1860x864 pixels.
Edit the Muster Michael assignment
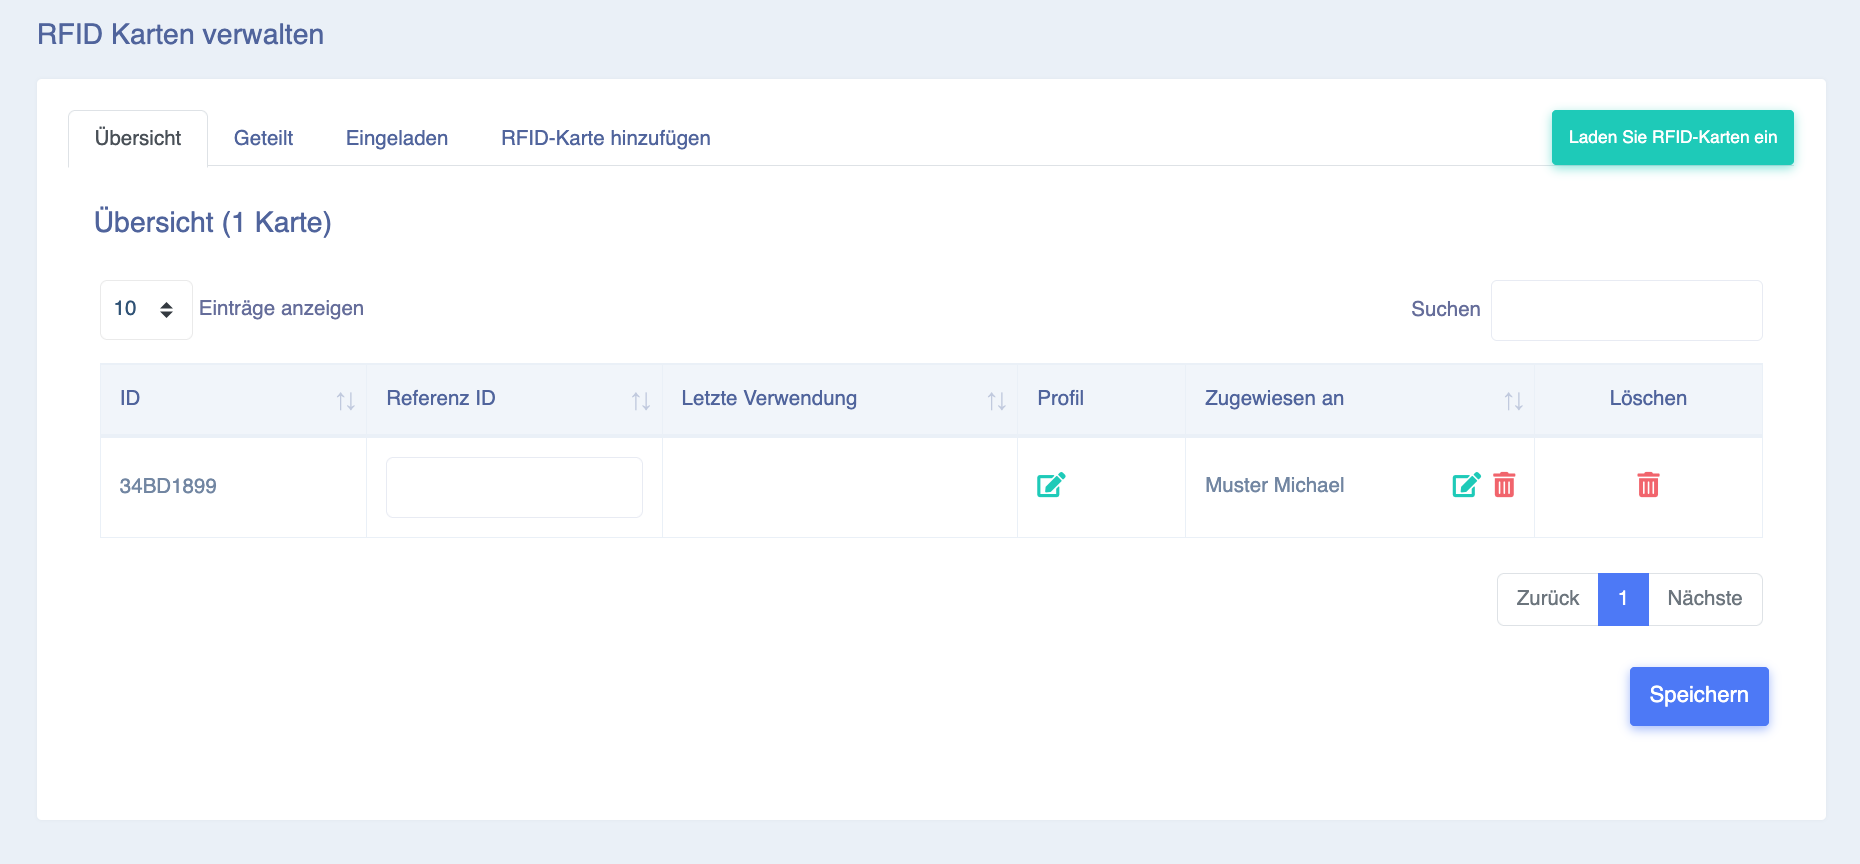(x=1466, y=485)
